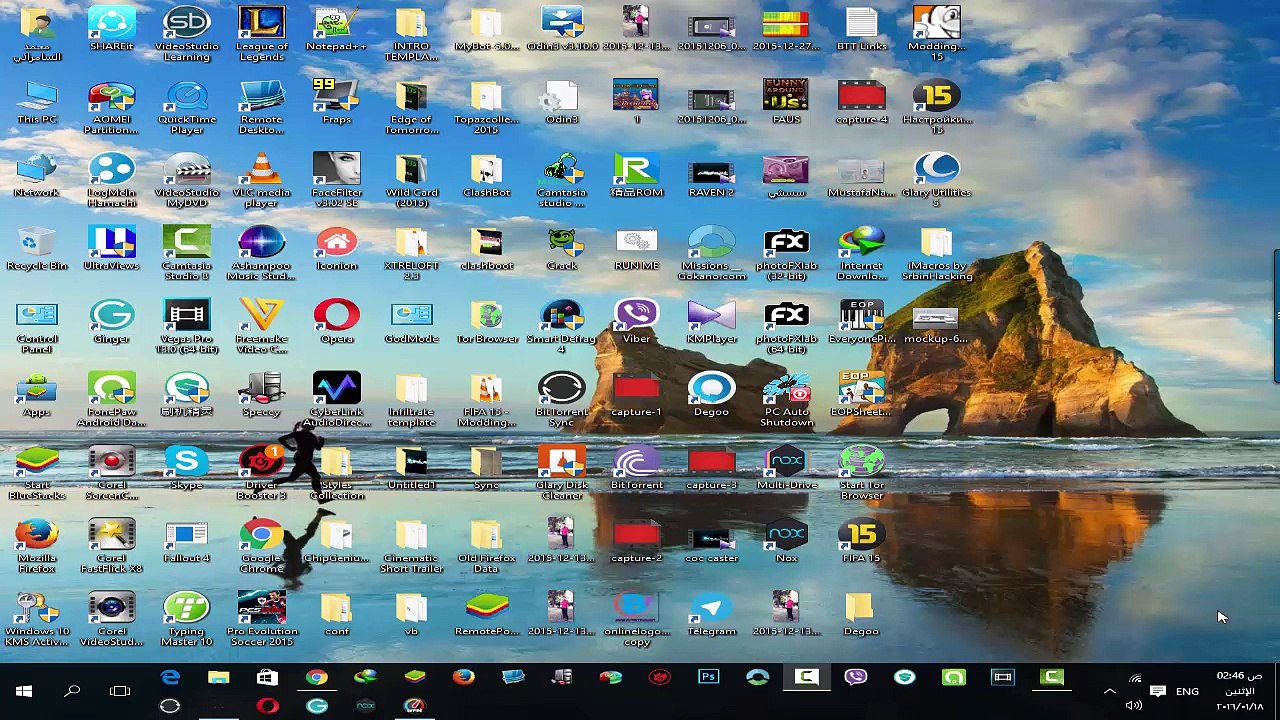Click the Corel FastFlick X8 icon
Image resolution: width=1280 pixels, height=720 pixels.
[111, 546]
